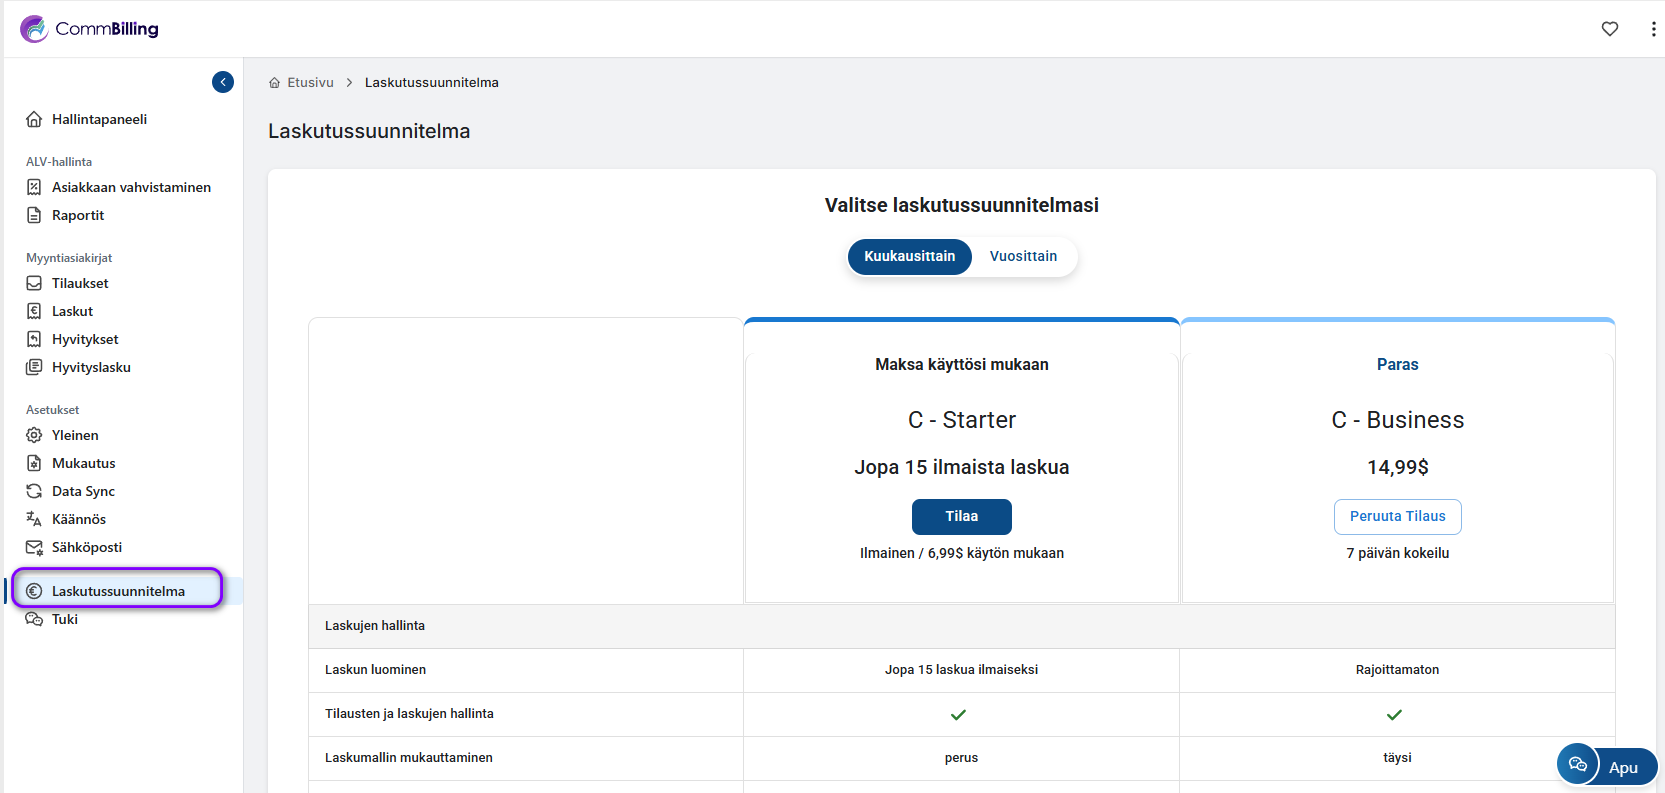
Task: Switch billing to Vuosittain
Action: tap(1023, 256)
